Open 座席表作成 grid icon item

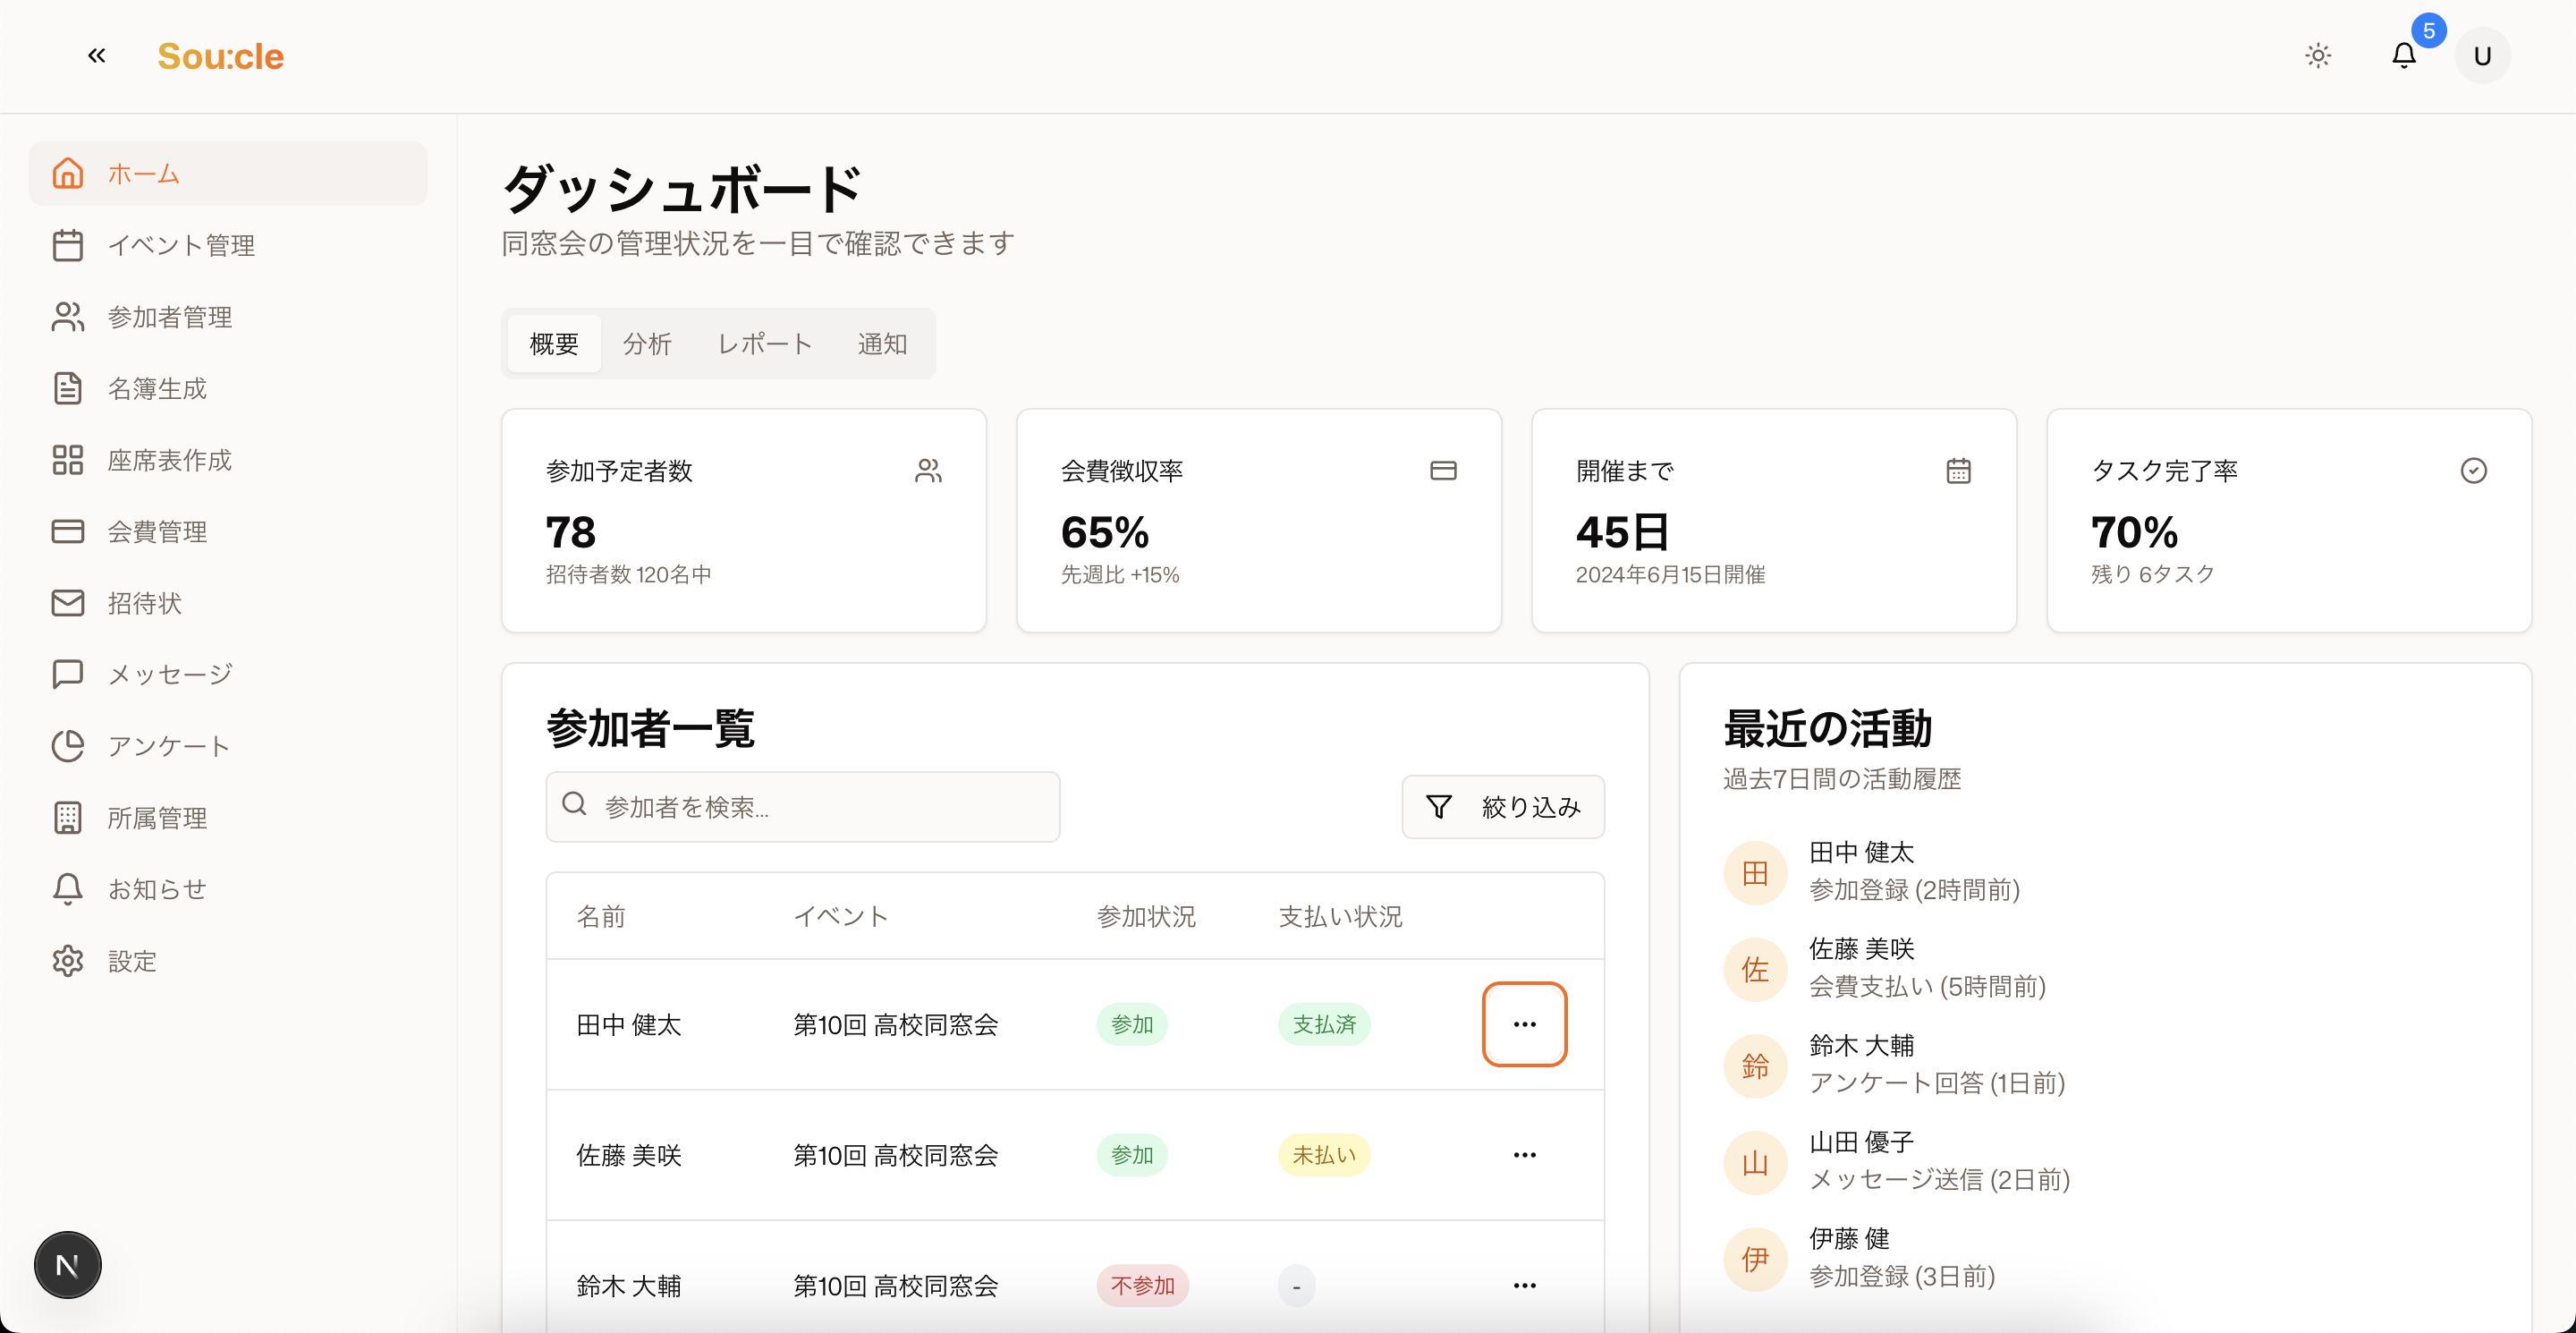tap(169, 460)
